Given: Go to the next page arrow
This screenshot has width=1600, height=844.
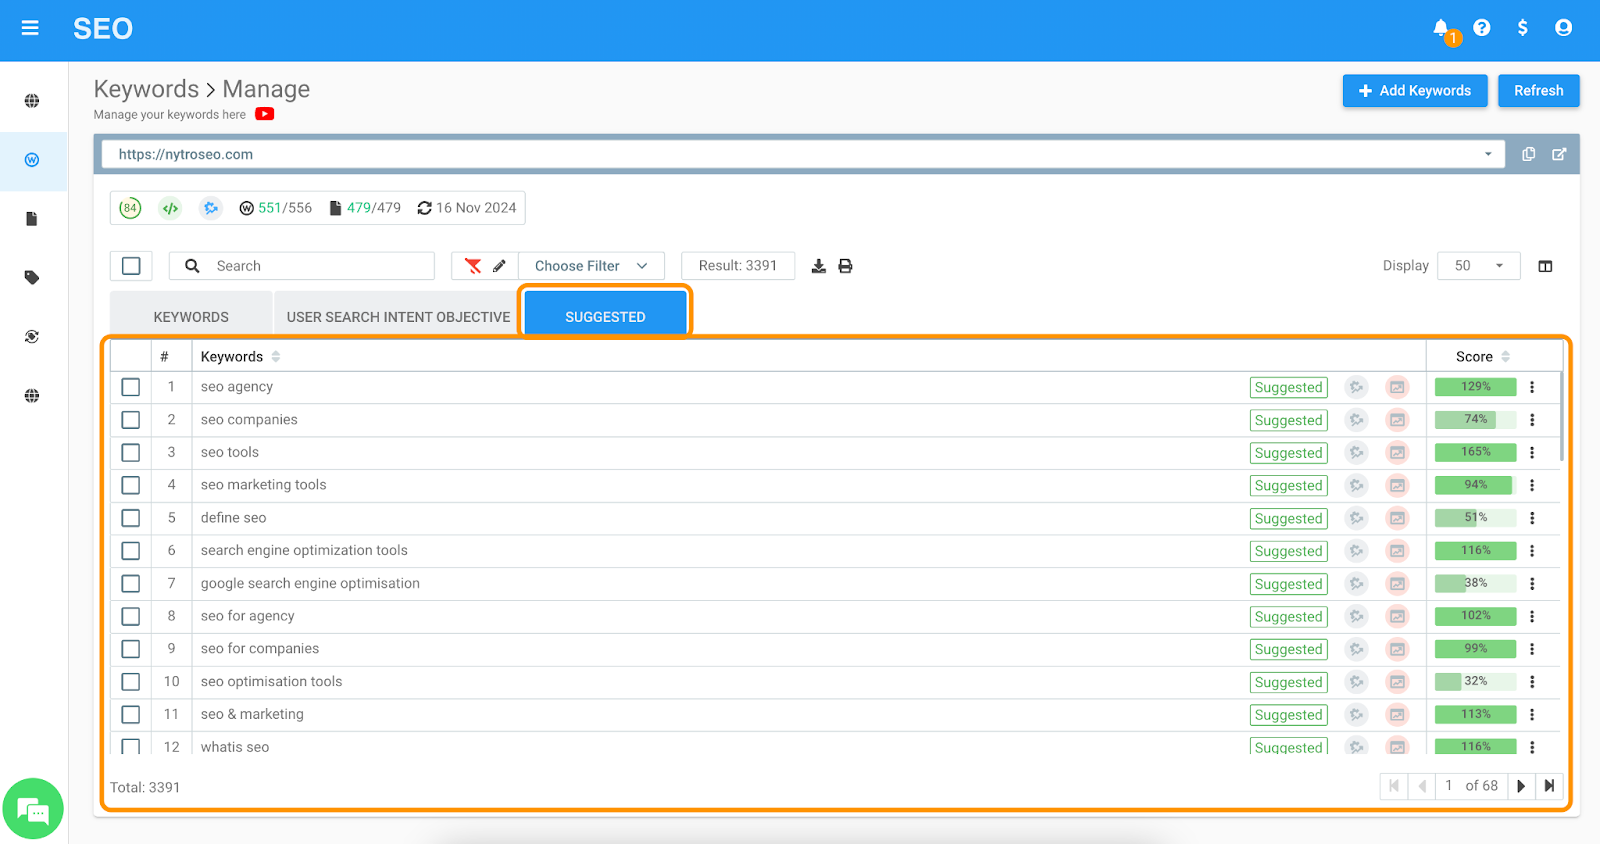Looking at the screenshot, I should [x=1521, y=786].
